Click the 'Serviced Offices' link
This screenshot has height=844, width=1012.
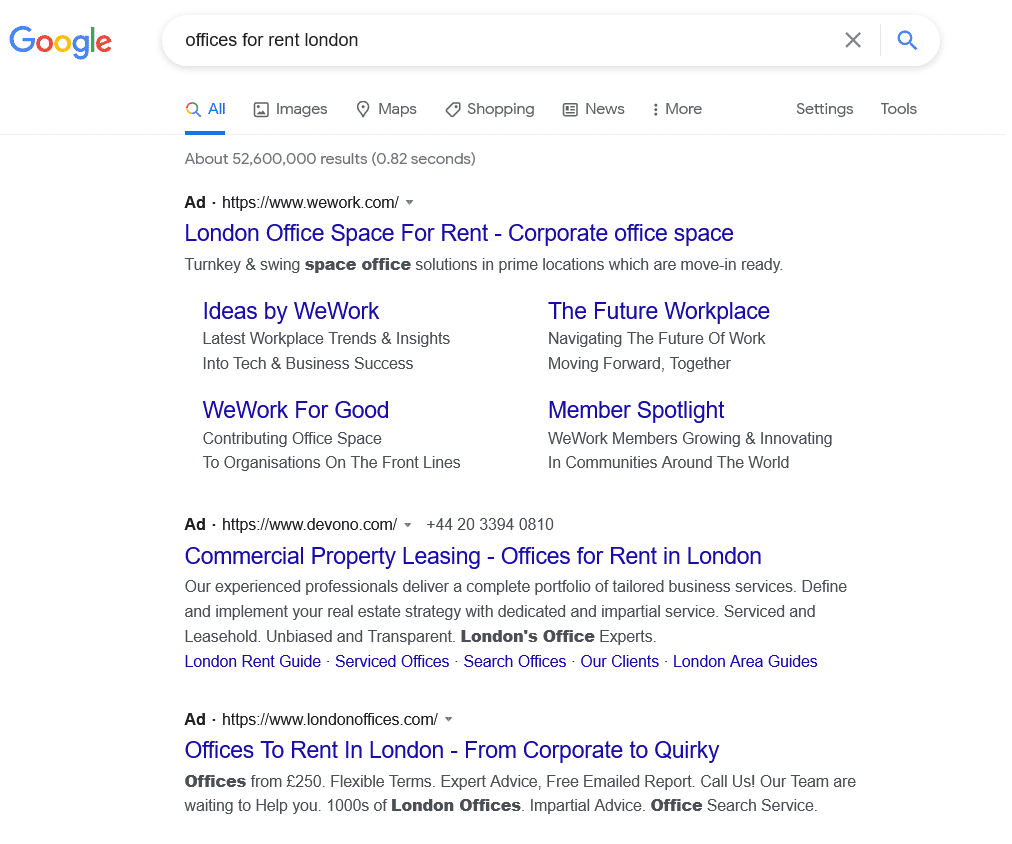pos(392,661)
